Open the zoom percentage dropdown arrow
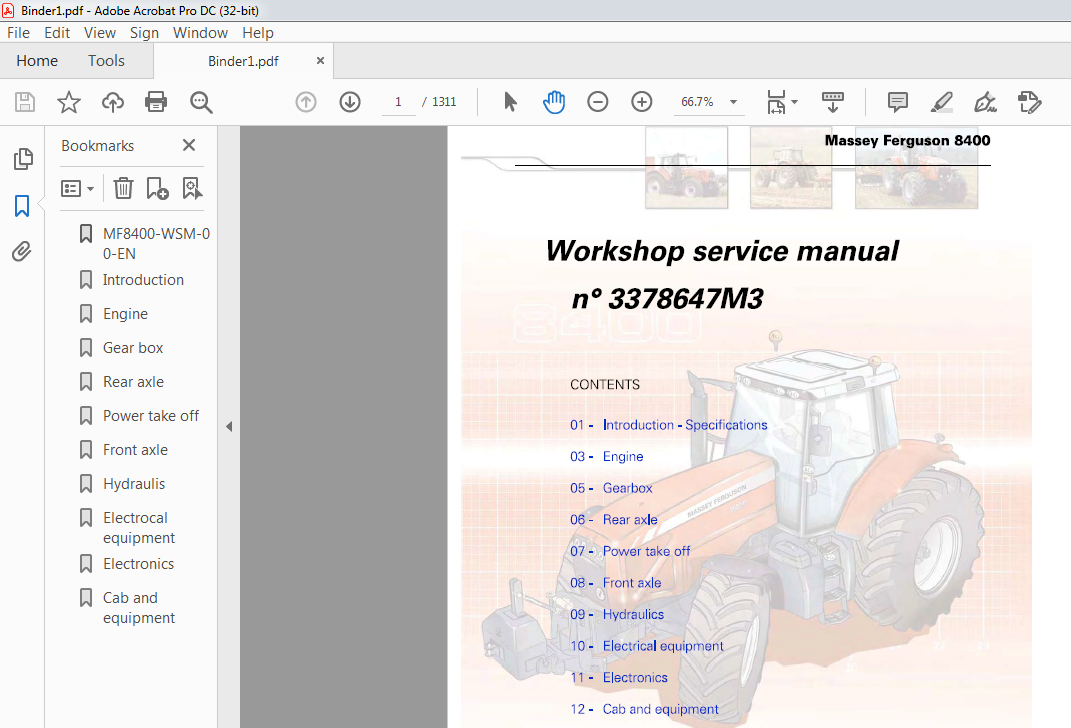This screenshot has width=1071, height=728. pyautogui.click(x=734, y=102)
